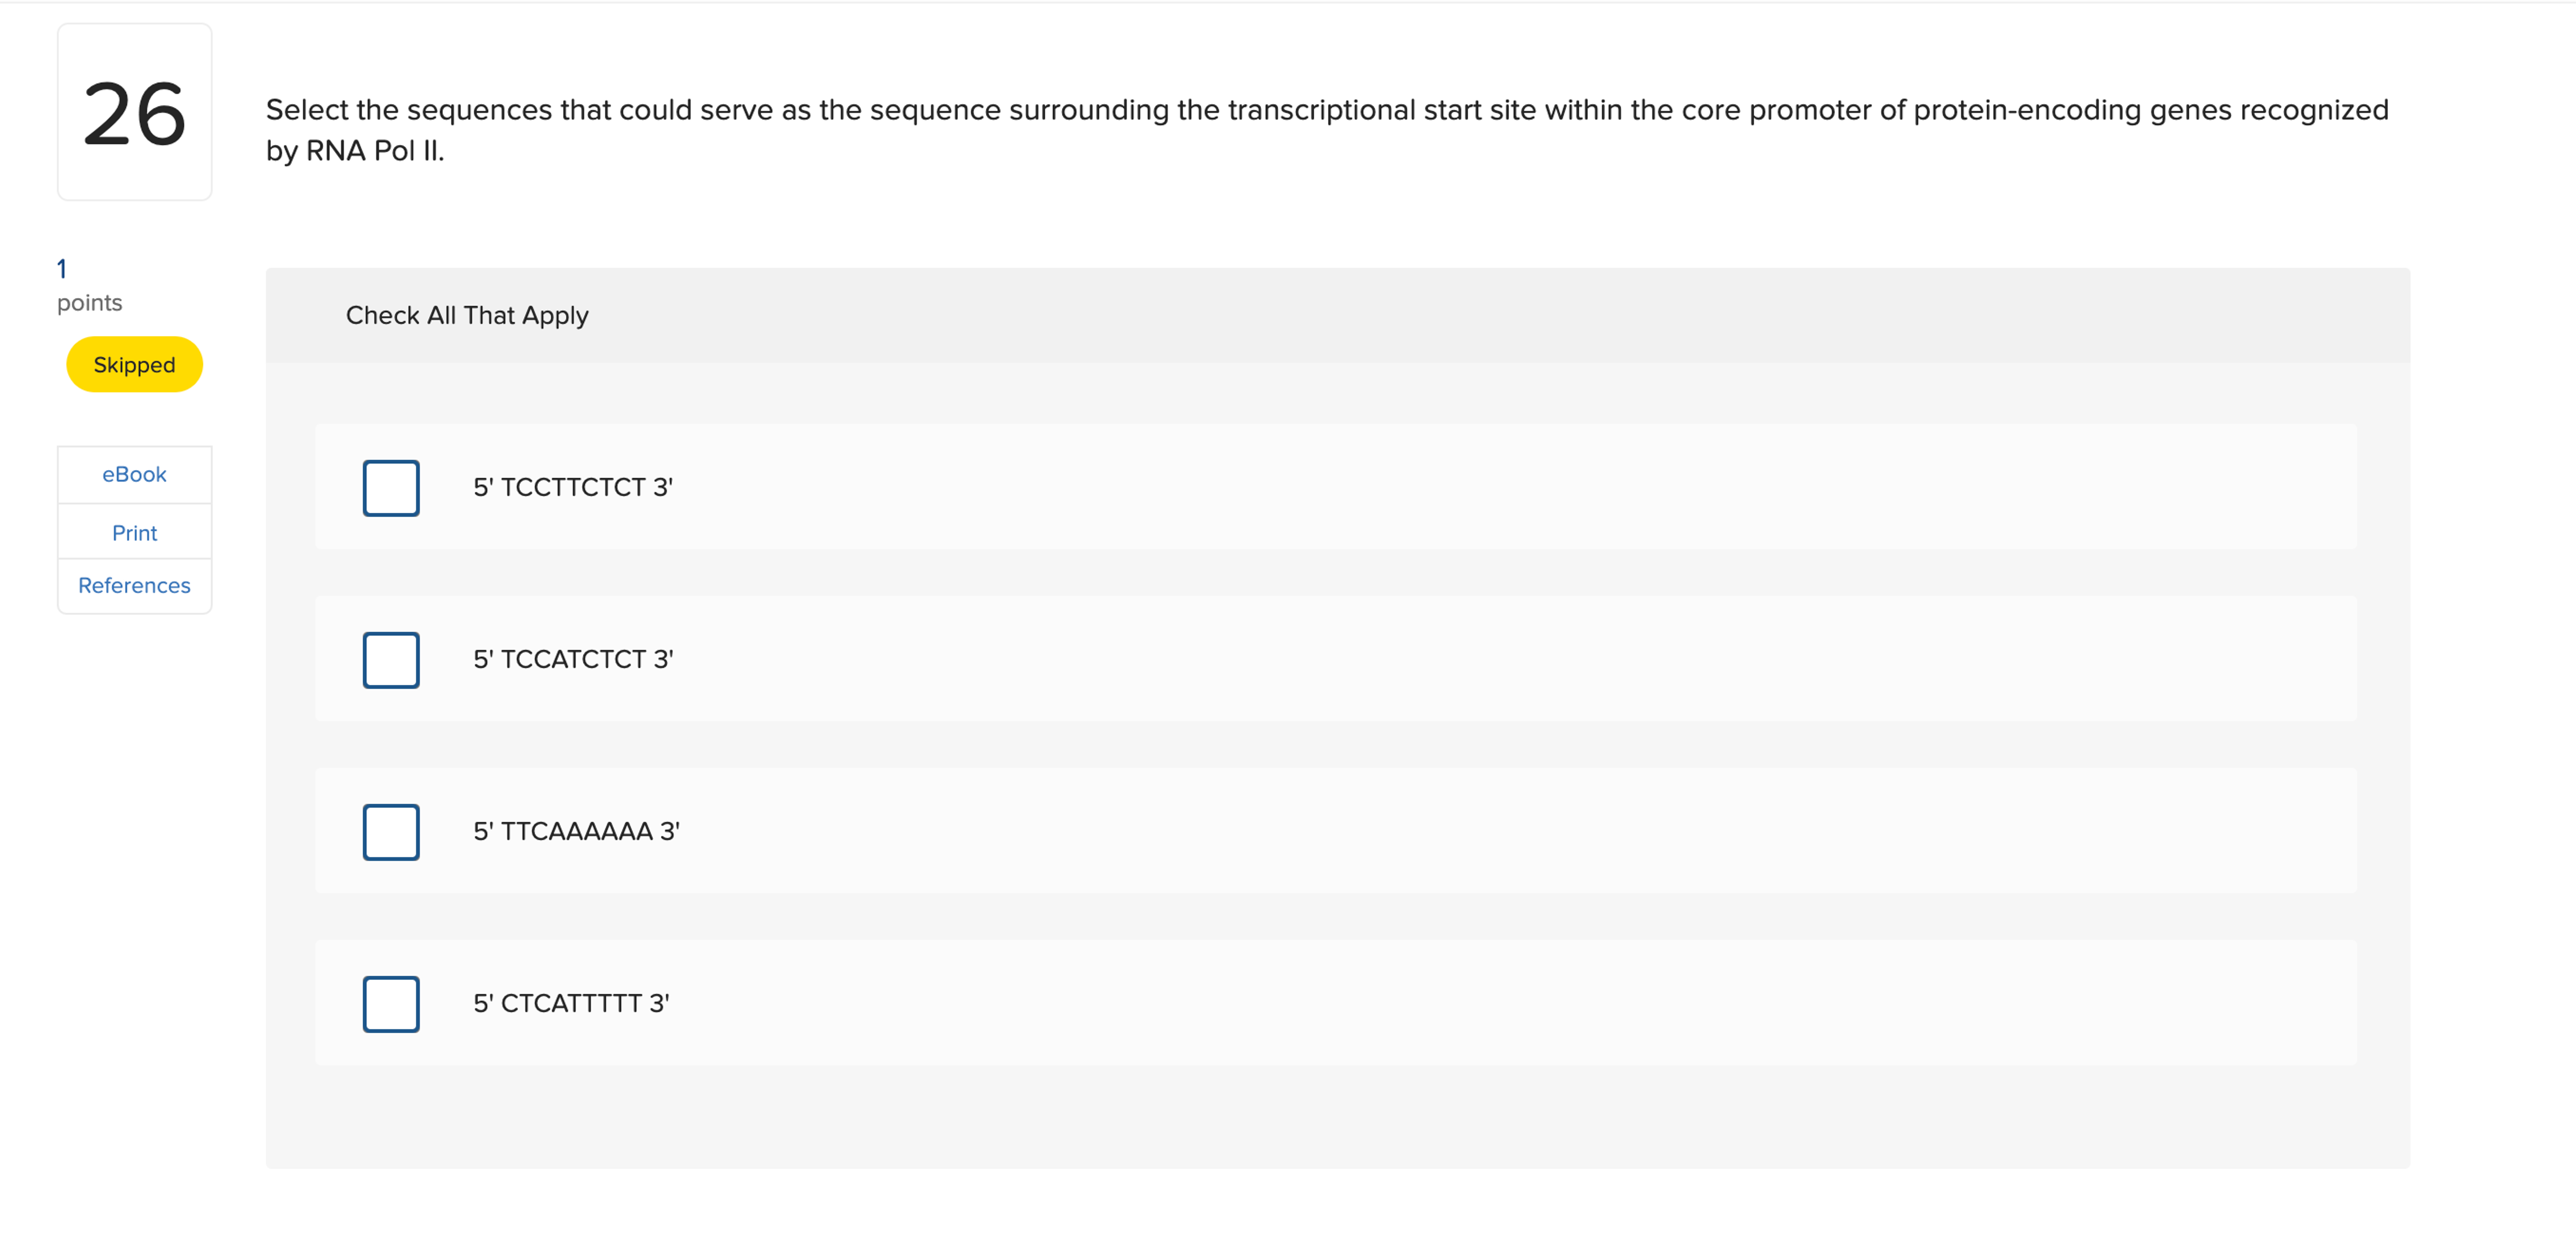
Task: Click the question number 26 box
Action: coord(134,112)
